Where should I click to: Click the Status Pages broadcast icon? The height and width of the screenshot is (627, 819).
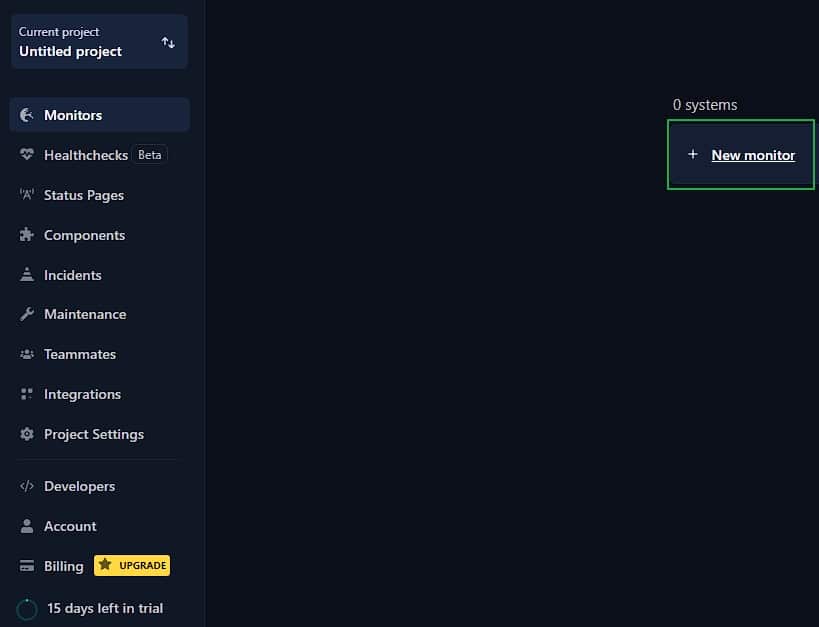click(27, 195)
